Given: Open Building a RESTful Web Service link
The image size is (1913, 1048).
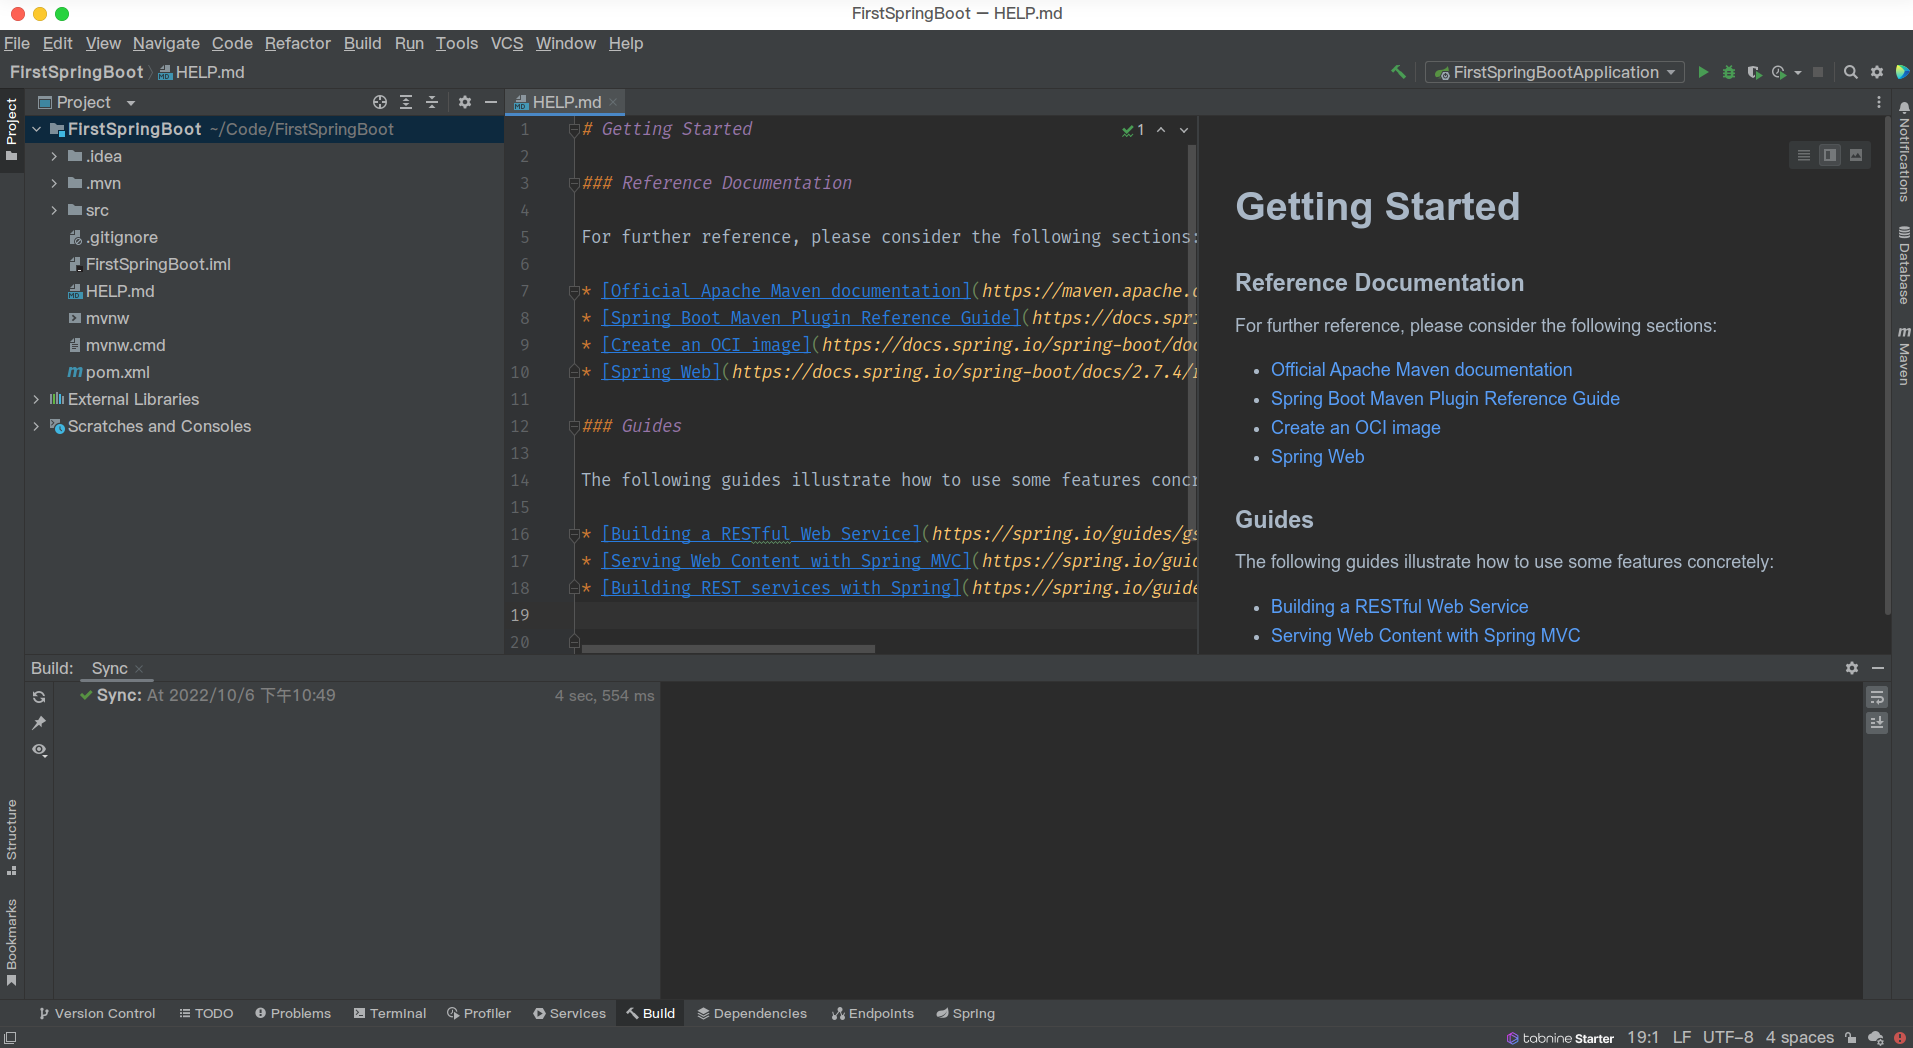Looking at the screenshot, I should (x=1399, y=606).
